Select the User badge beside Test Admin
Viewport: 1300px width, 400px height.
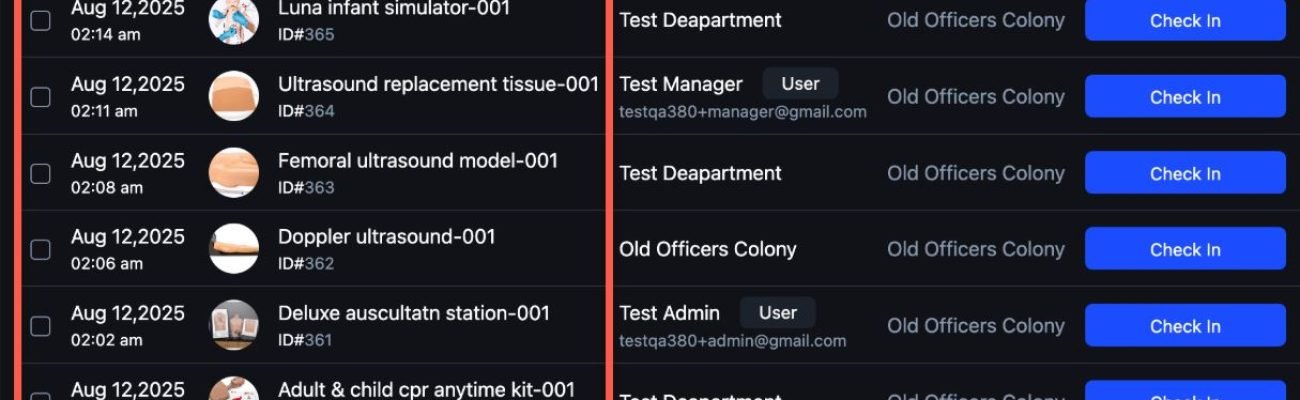(x=778, y=313)
